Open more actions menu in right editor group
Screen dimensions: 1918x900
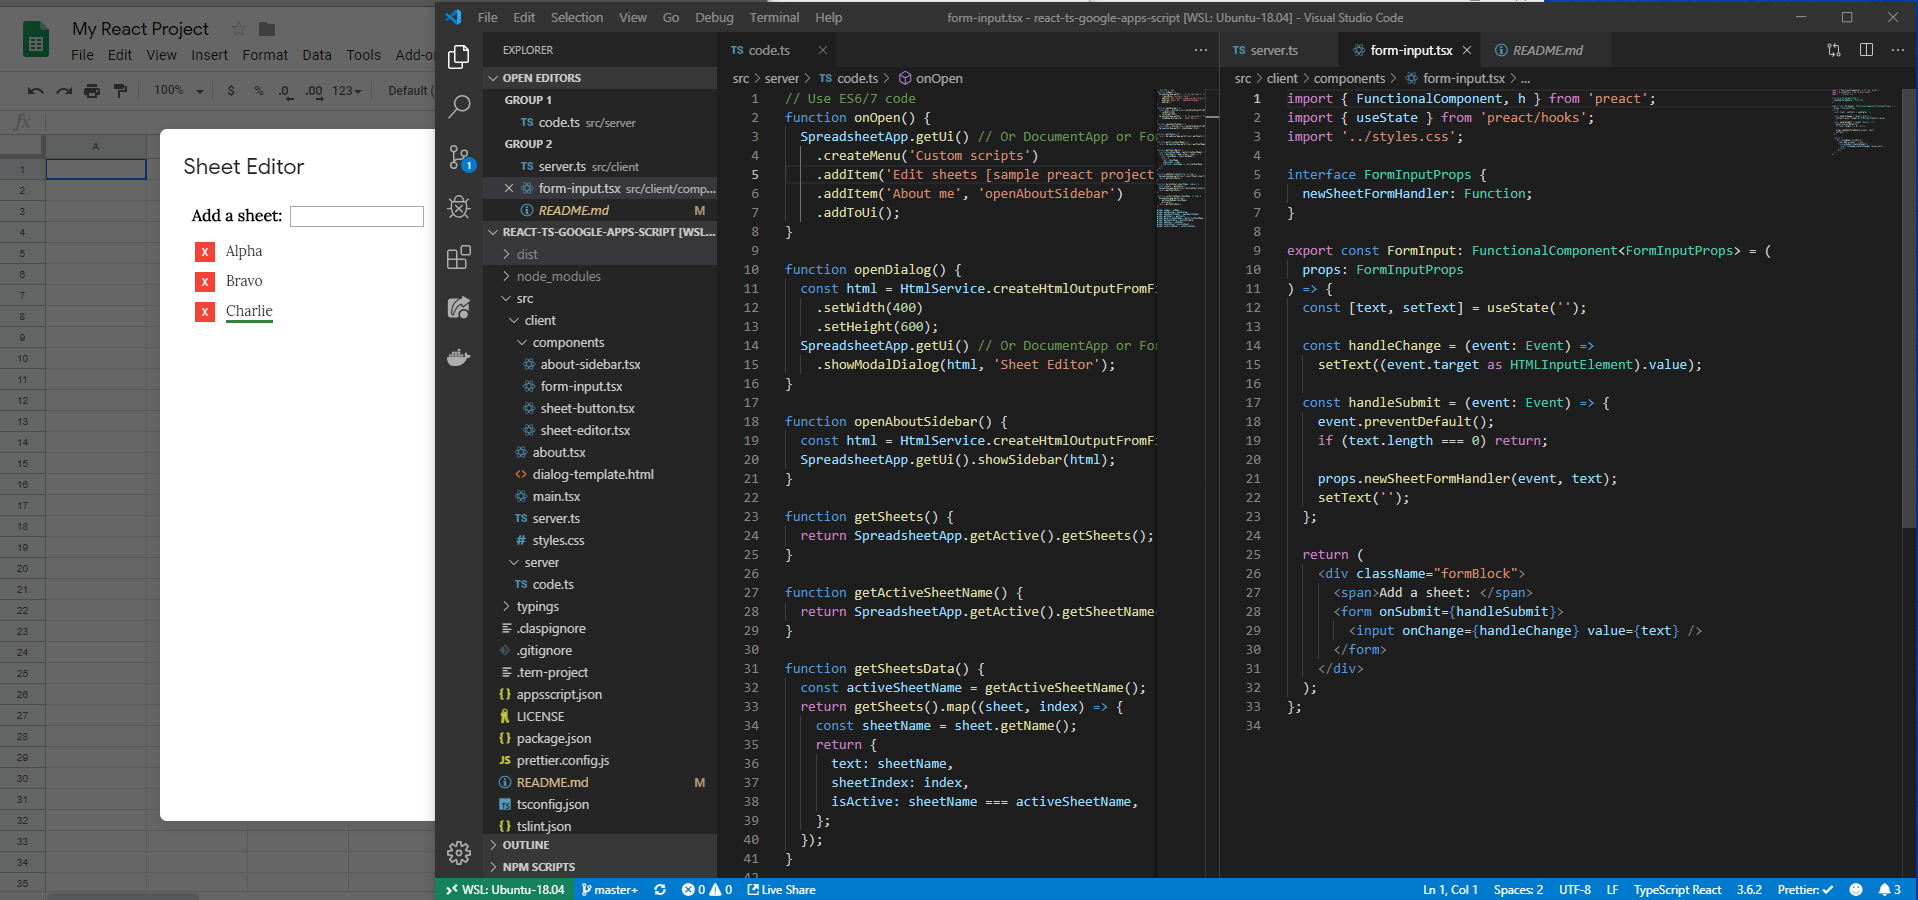tap(1898, 50)
